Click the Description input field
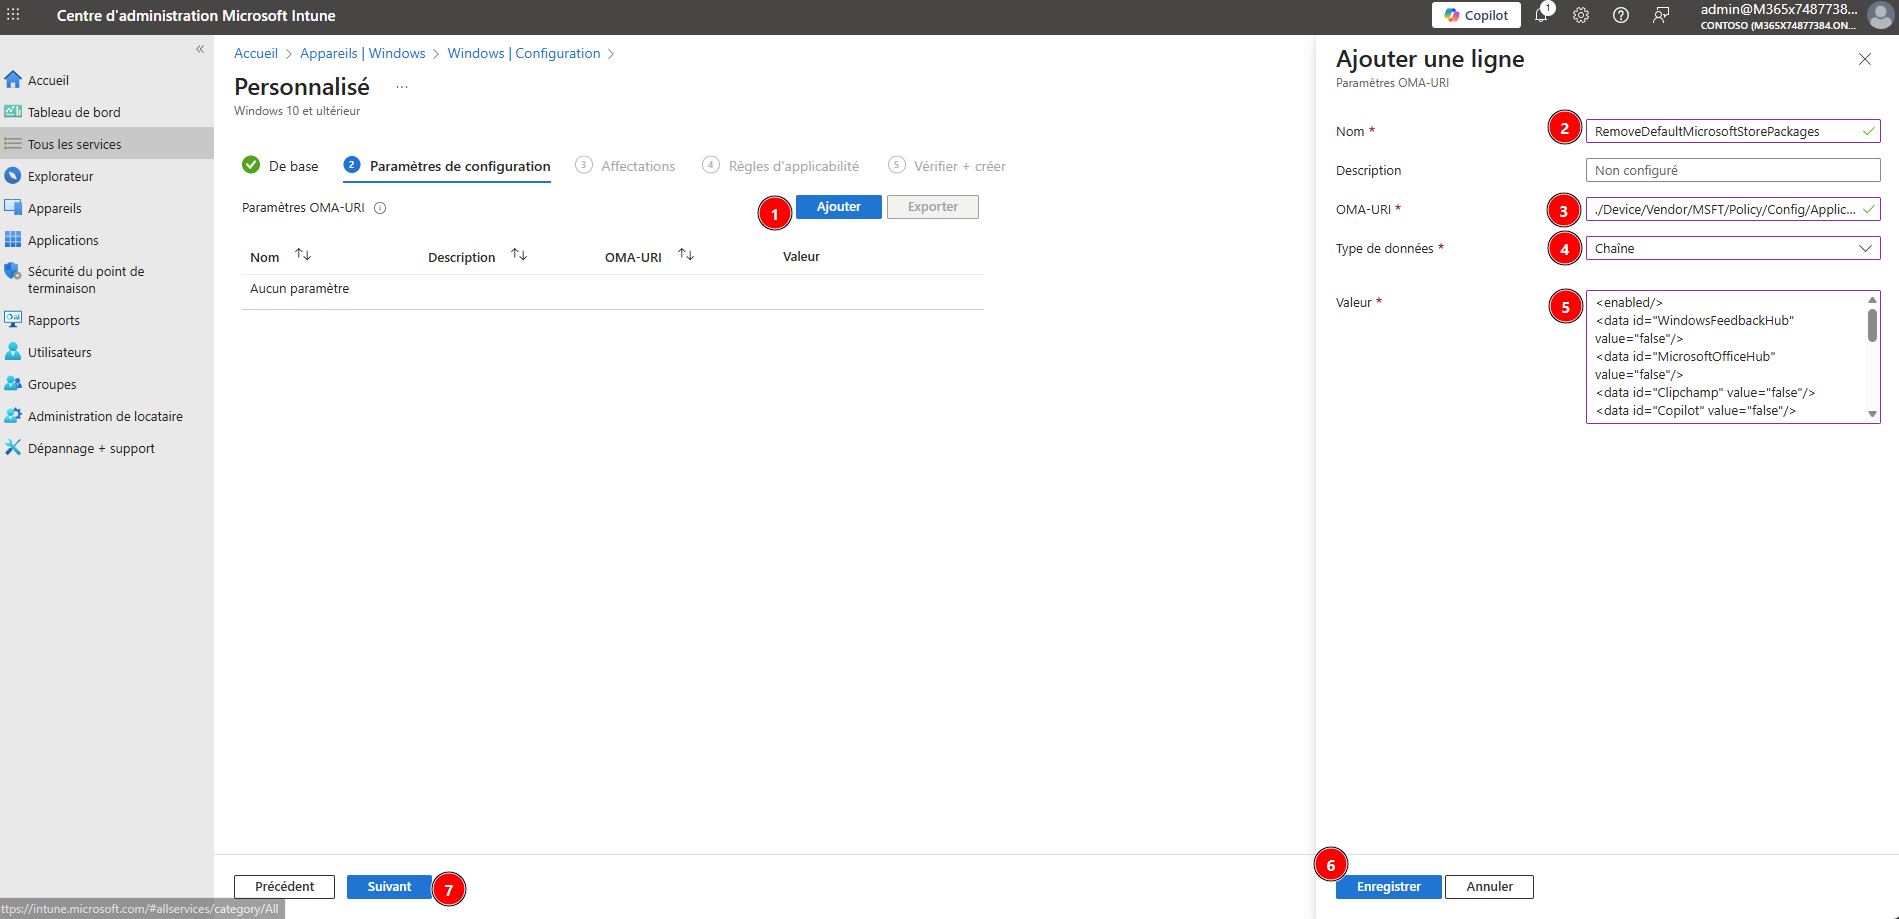This screenshot has width=1899, height=919. (x=1733, y=170)
